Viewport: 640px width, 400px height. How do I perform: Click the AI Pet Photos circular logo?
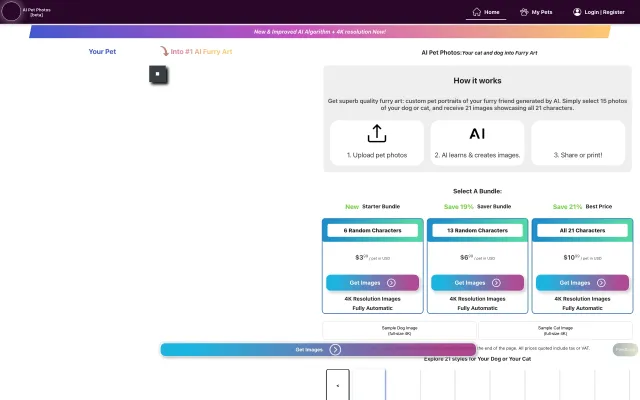(x=11, y=11)
